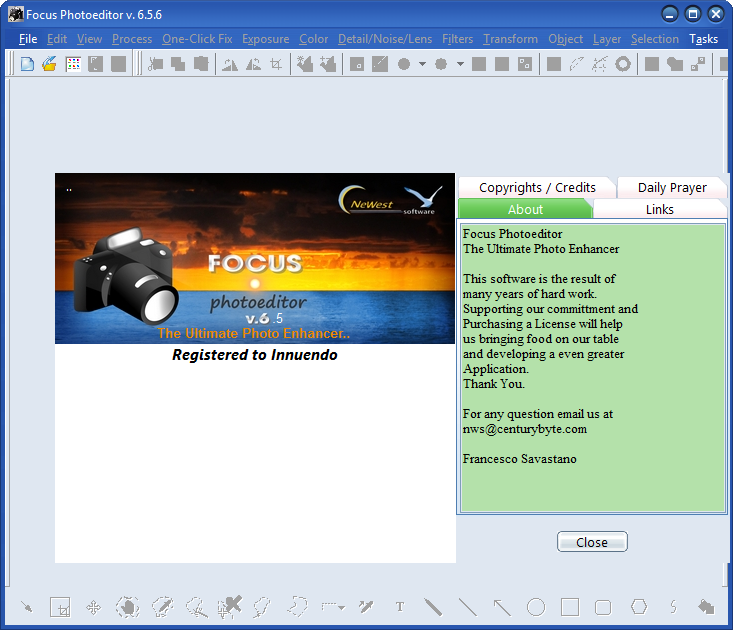Switch to the Copyrights / Credits tab

537,187
